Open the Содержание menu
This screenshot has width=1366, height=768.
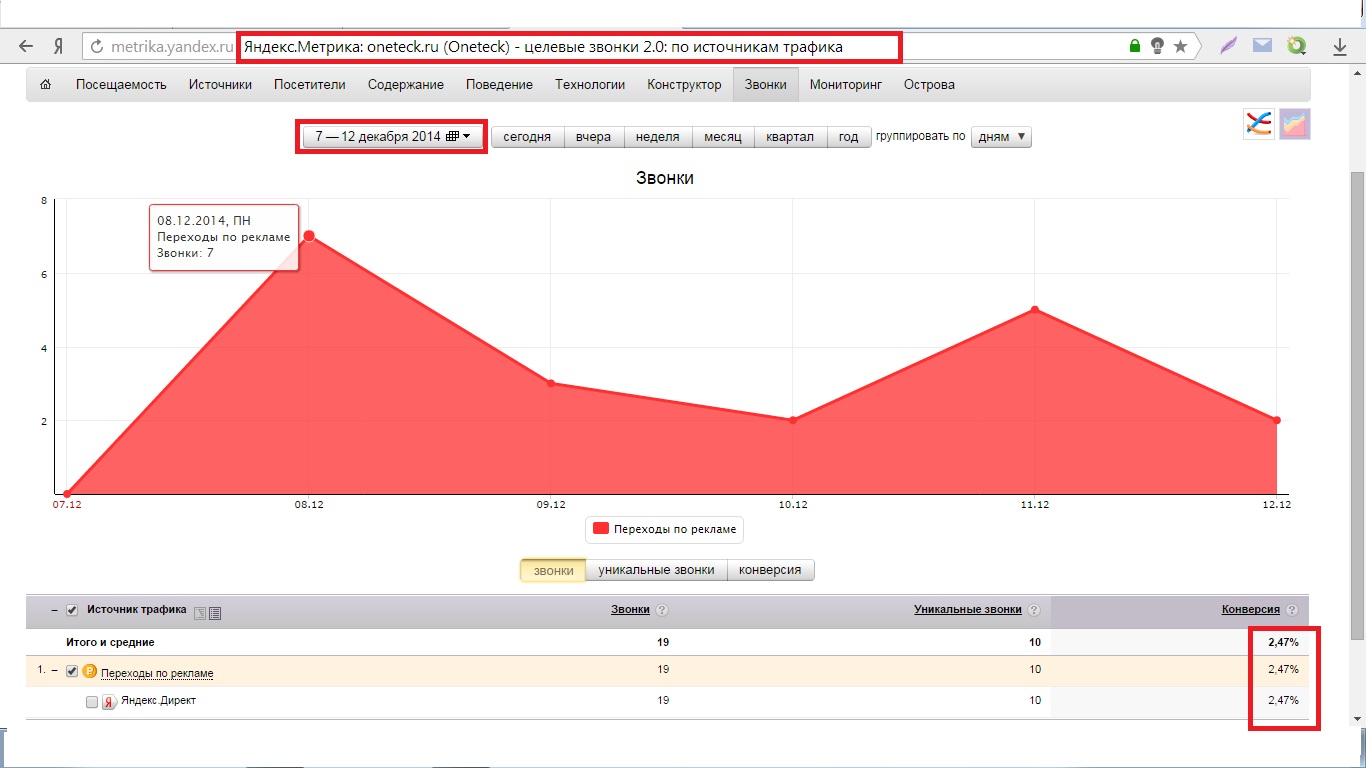coord(406,85)
